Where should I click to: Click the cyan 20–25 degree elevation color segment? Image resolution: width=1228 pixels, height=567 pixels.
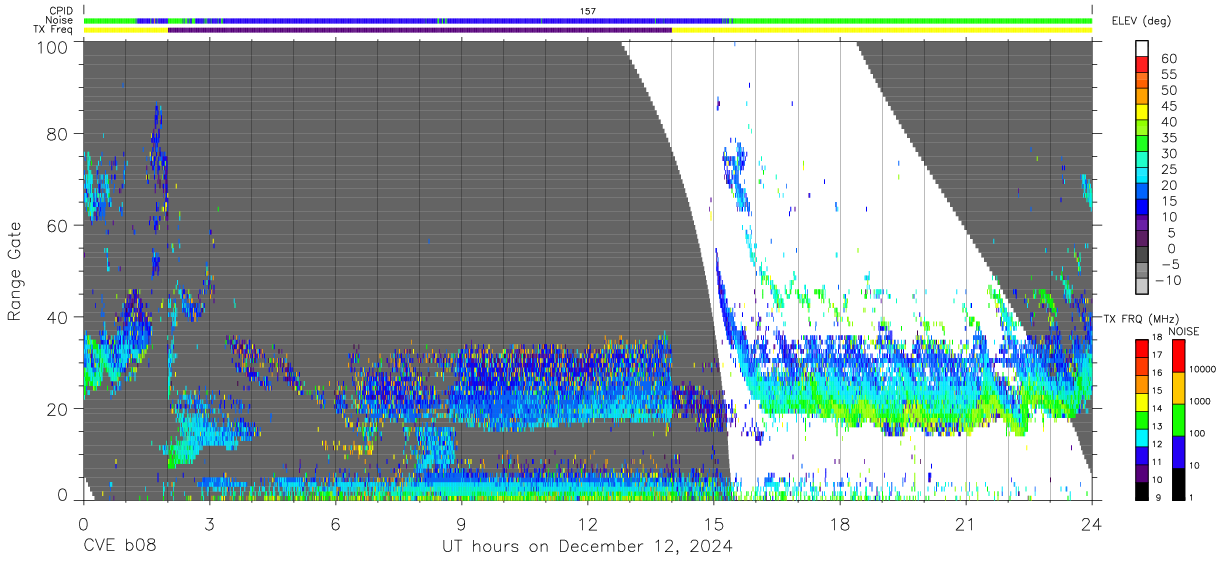(1142, 175)
